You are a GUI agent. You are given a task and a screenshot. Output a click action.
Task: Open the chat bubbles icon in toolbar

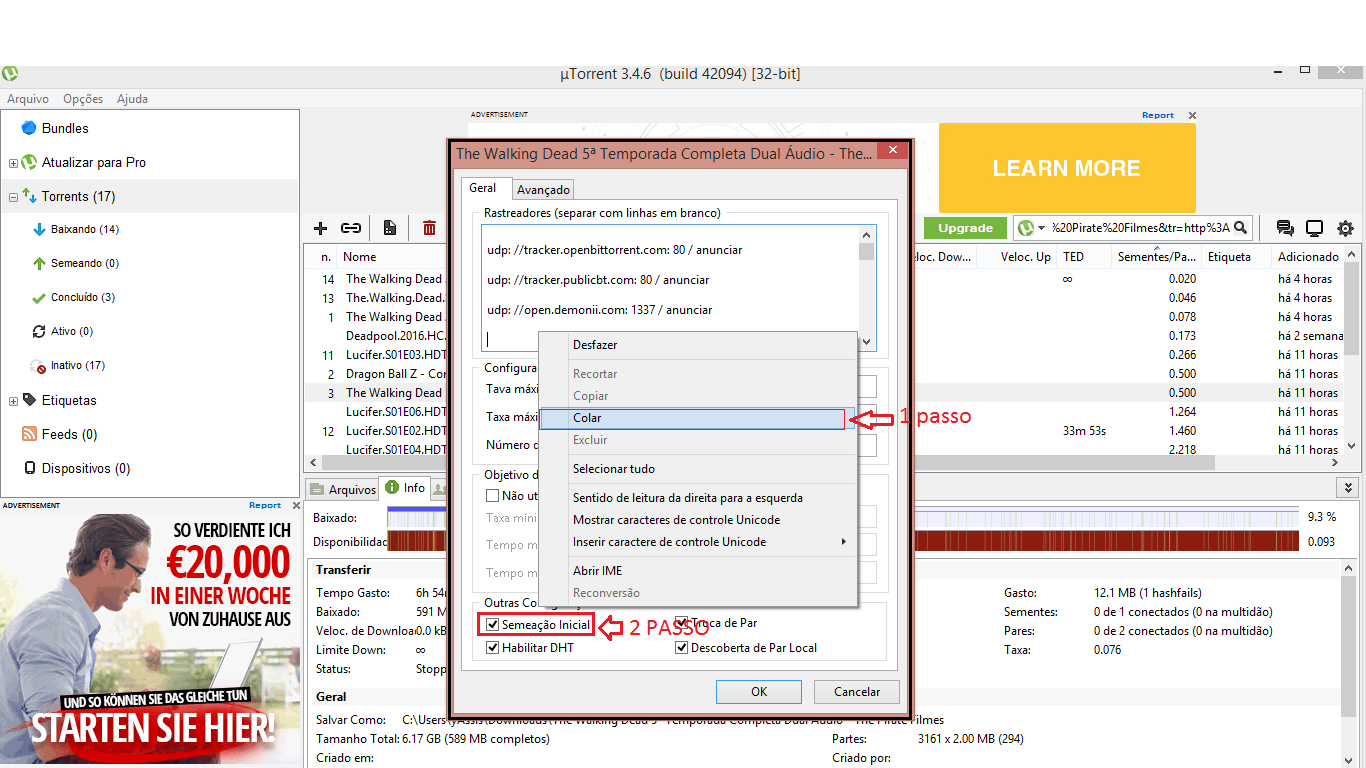coord(1285,228)
